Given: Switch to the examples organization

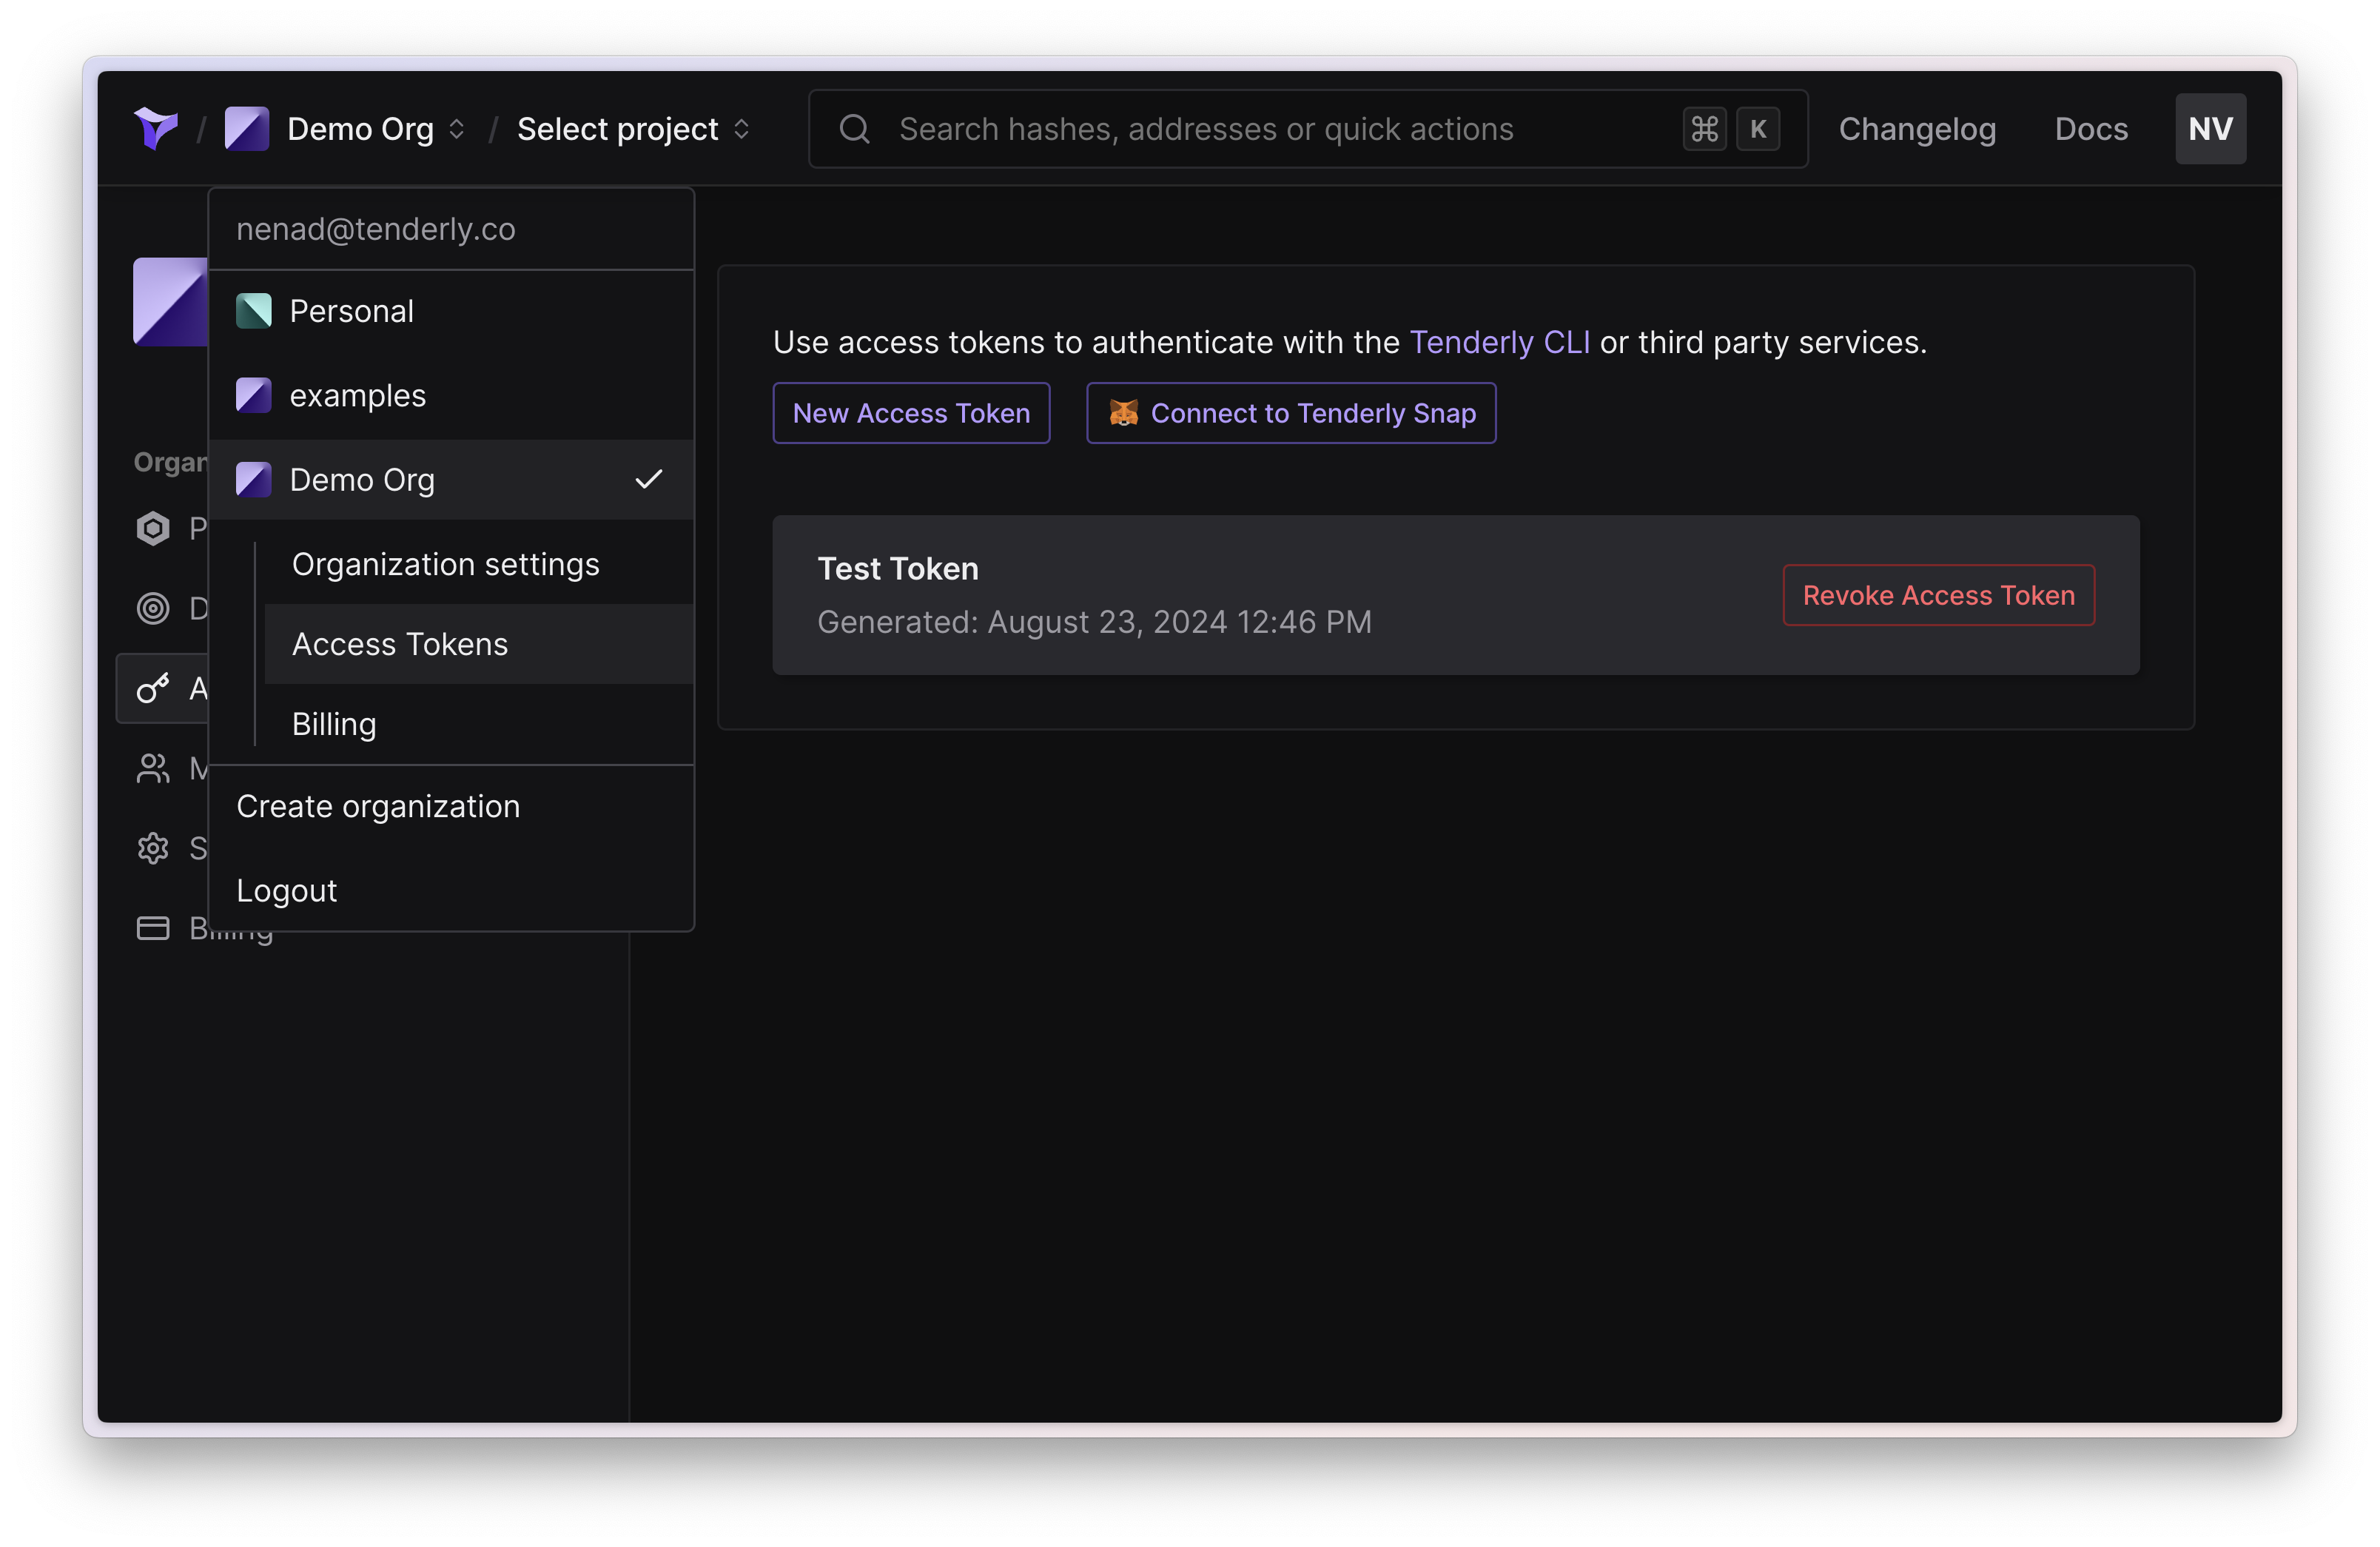Looking at the screenshot, I should click(451, 395).
